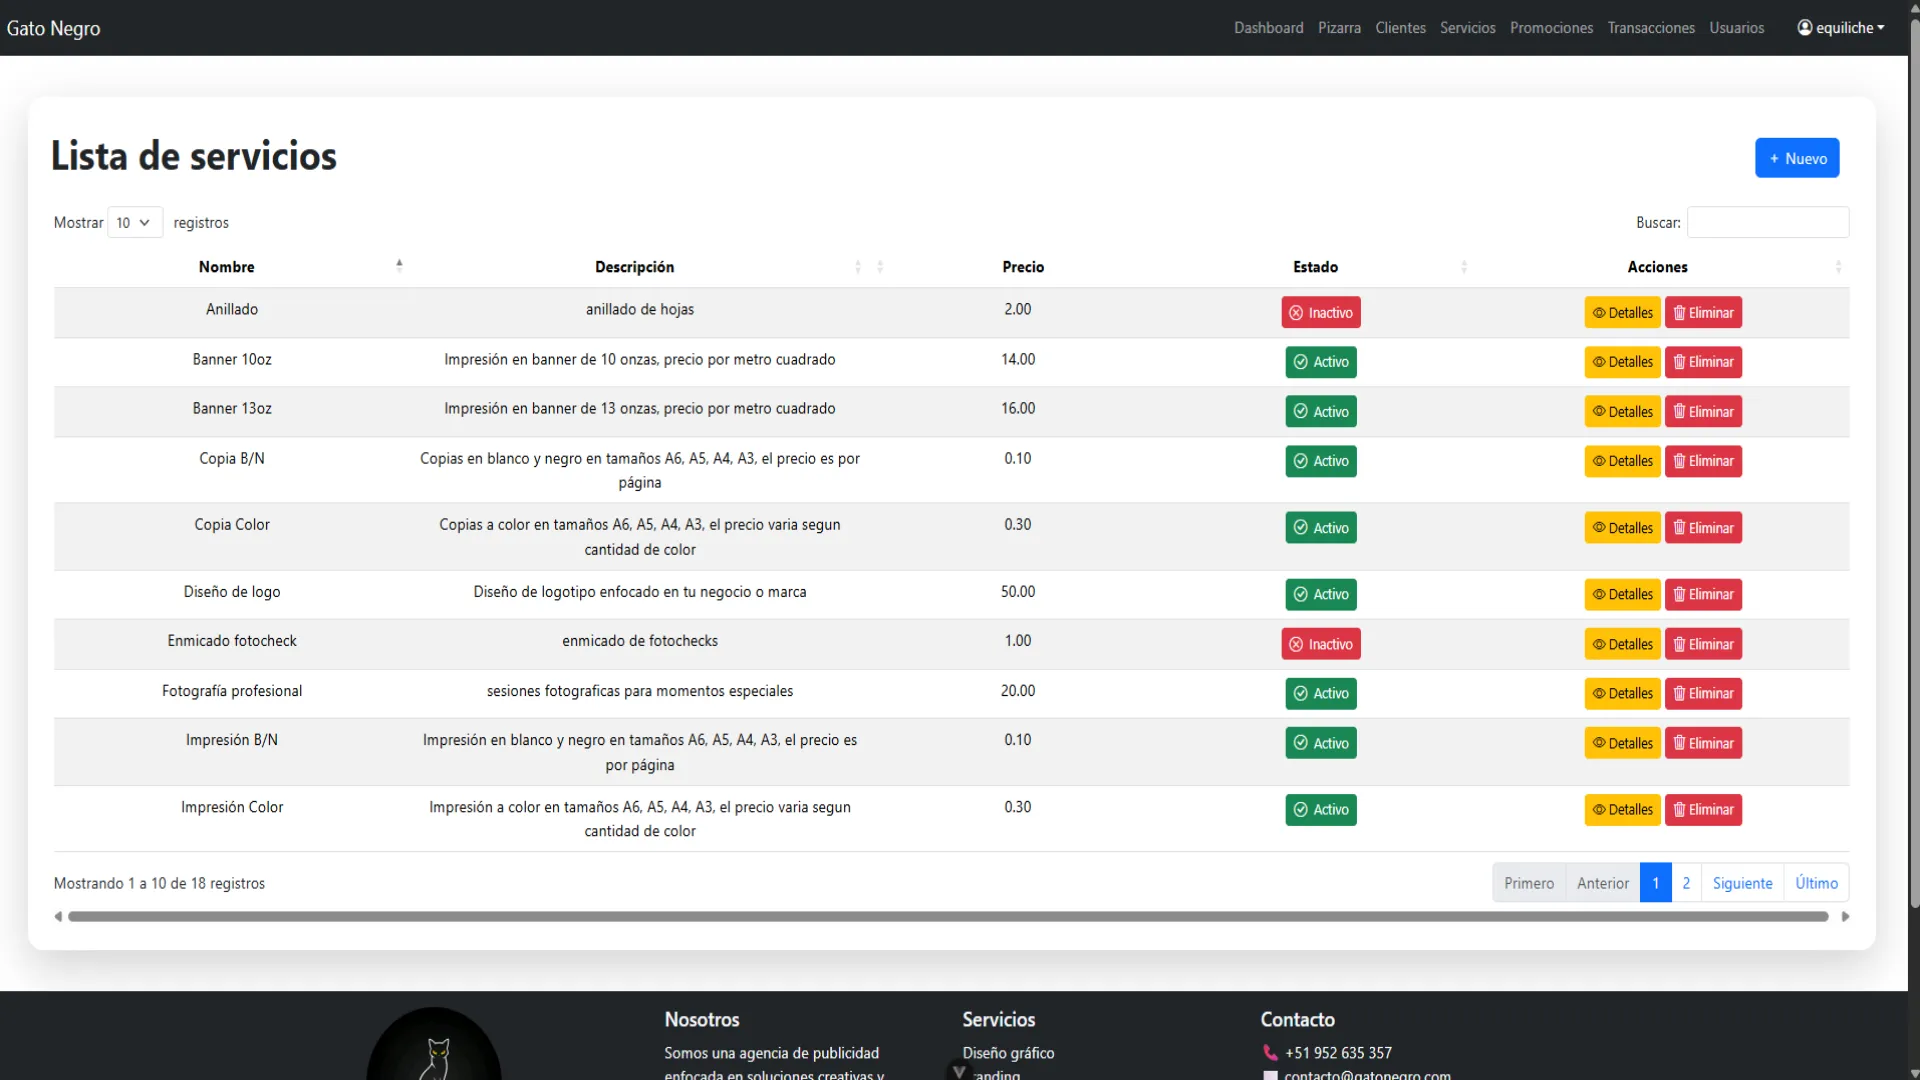Image resolution: width=1920 pixels, height=1080 pixels.
Task: Focus the Buscar search field
Action: (1768, 222)
